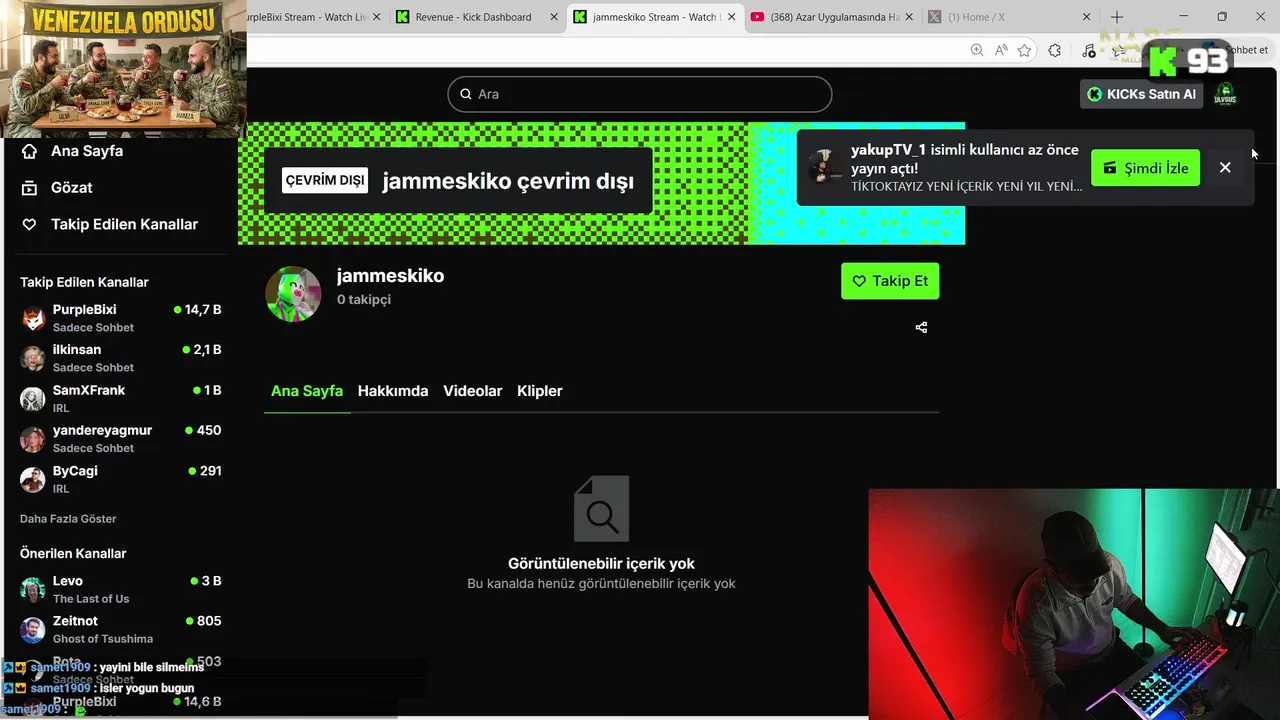This screenshot has width=1280, height=720.
Task: Switch to the Home / X browser tab
Action: 1010,17
